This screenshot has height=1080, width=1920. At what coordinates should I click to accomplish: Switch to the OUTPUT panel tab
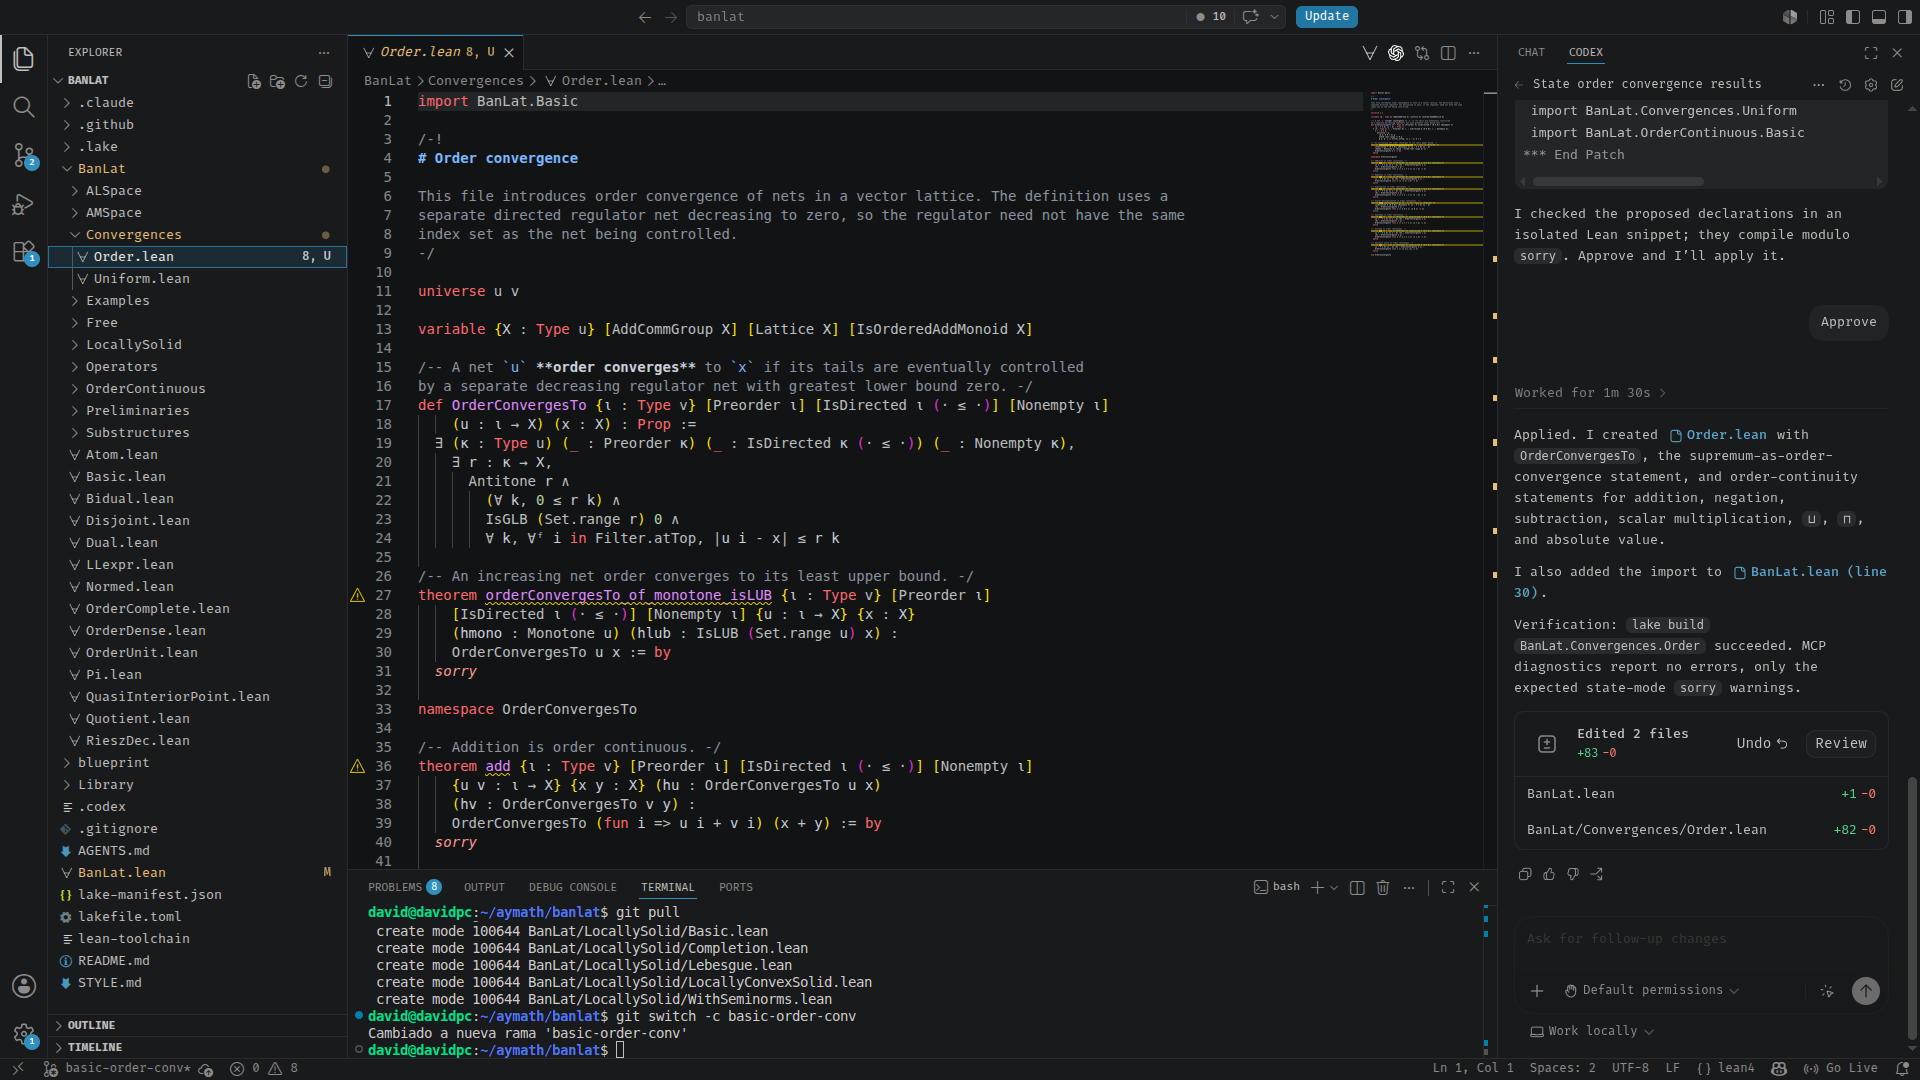[x=484, y=887]
